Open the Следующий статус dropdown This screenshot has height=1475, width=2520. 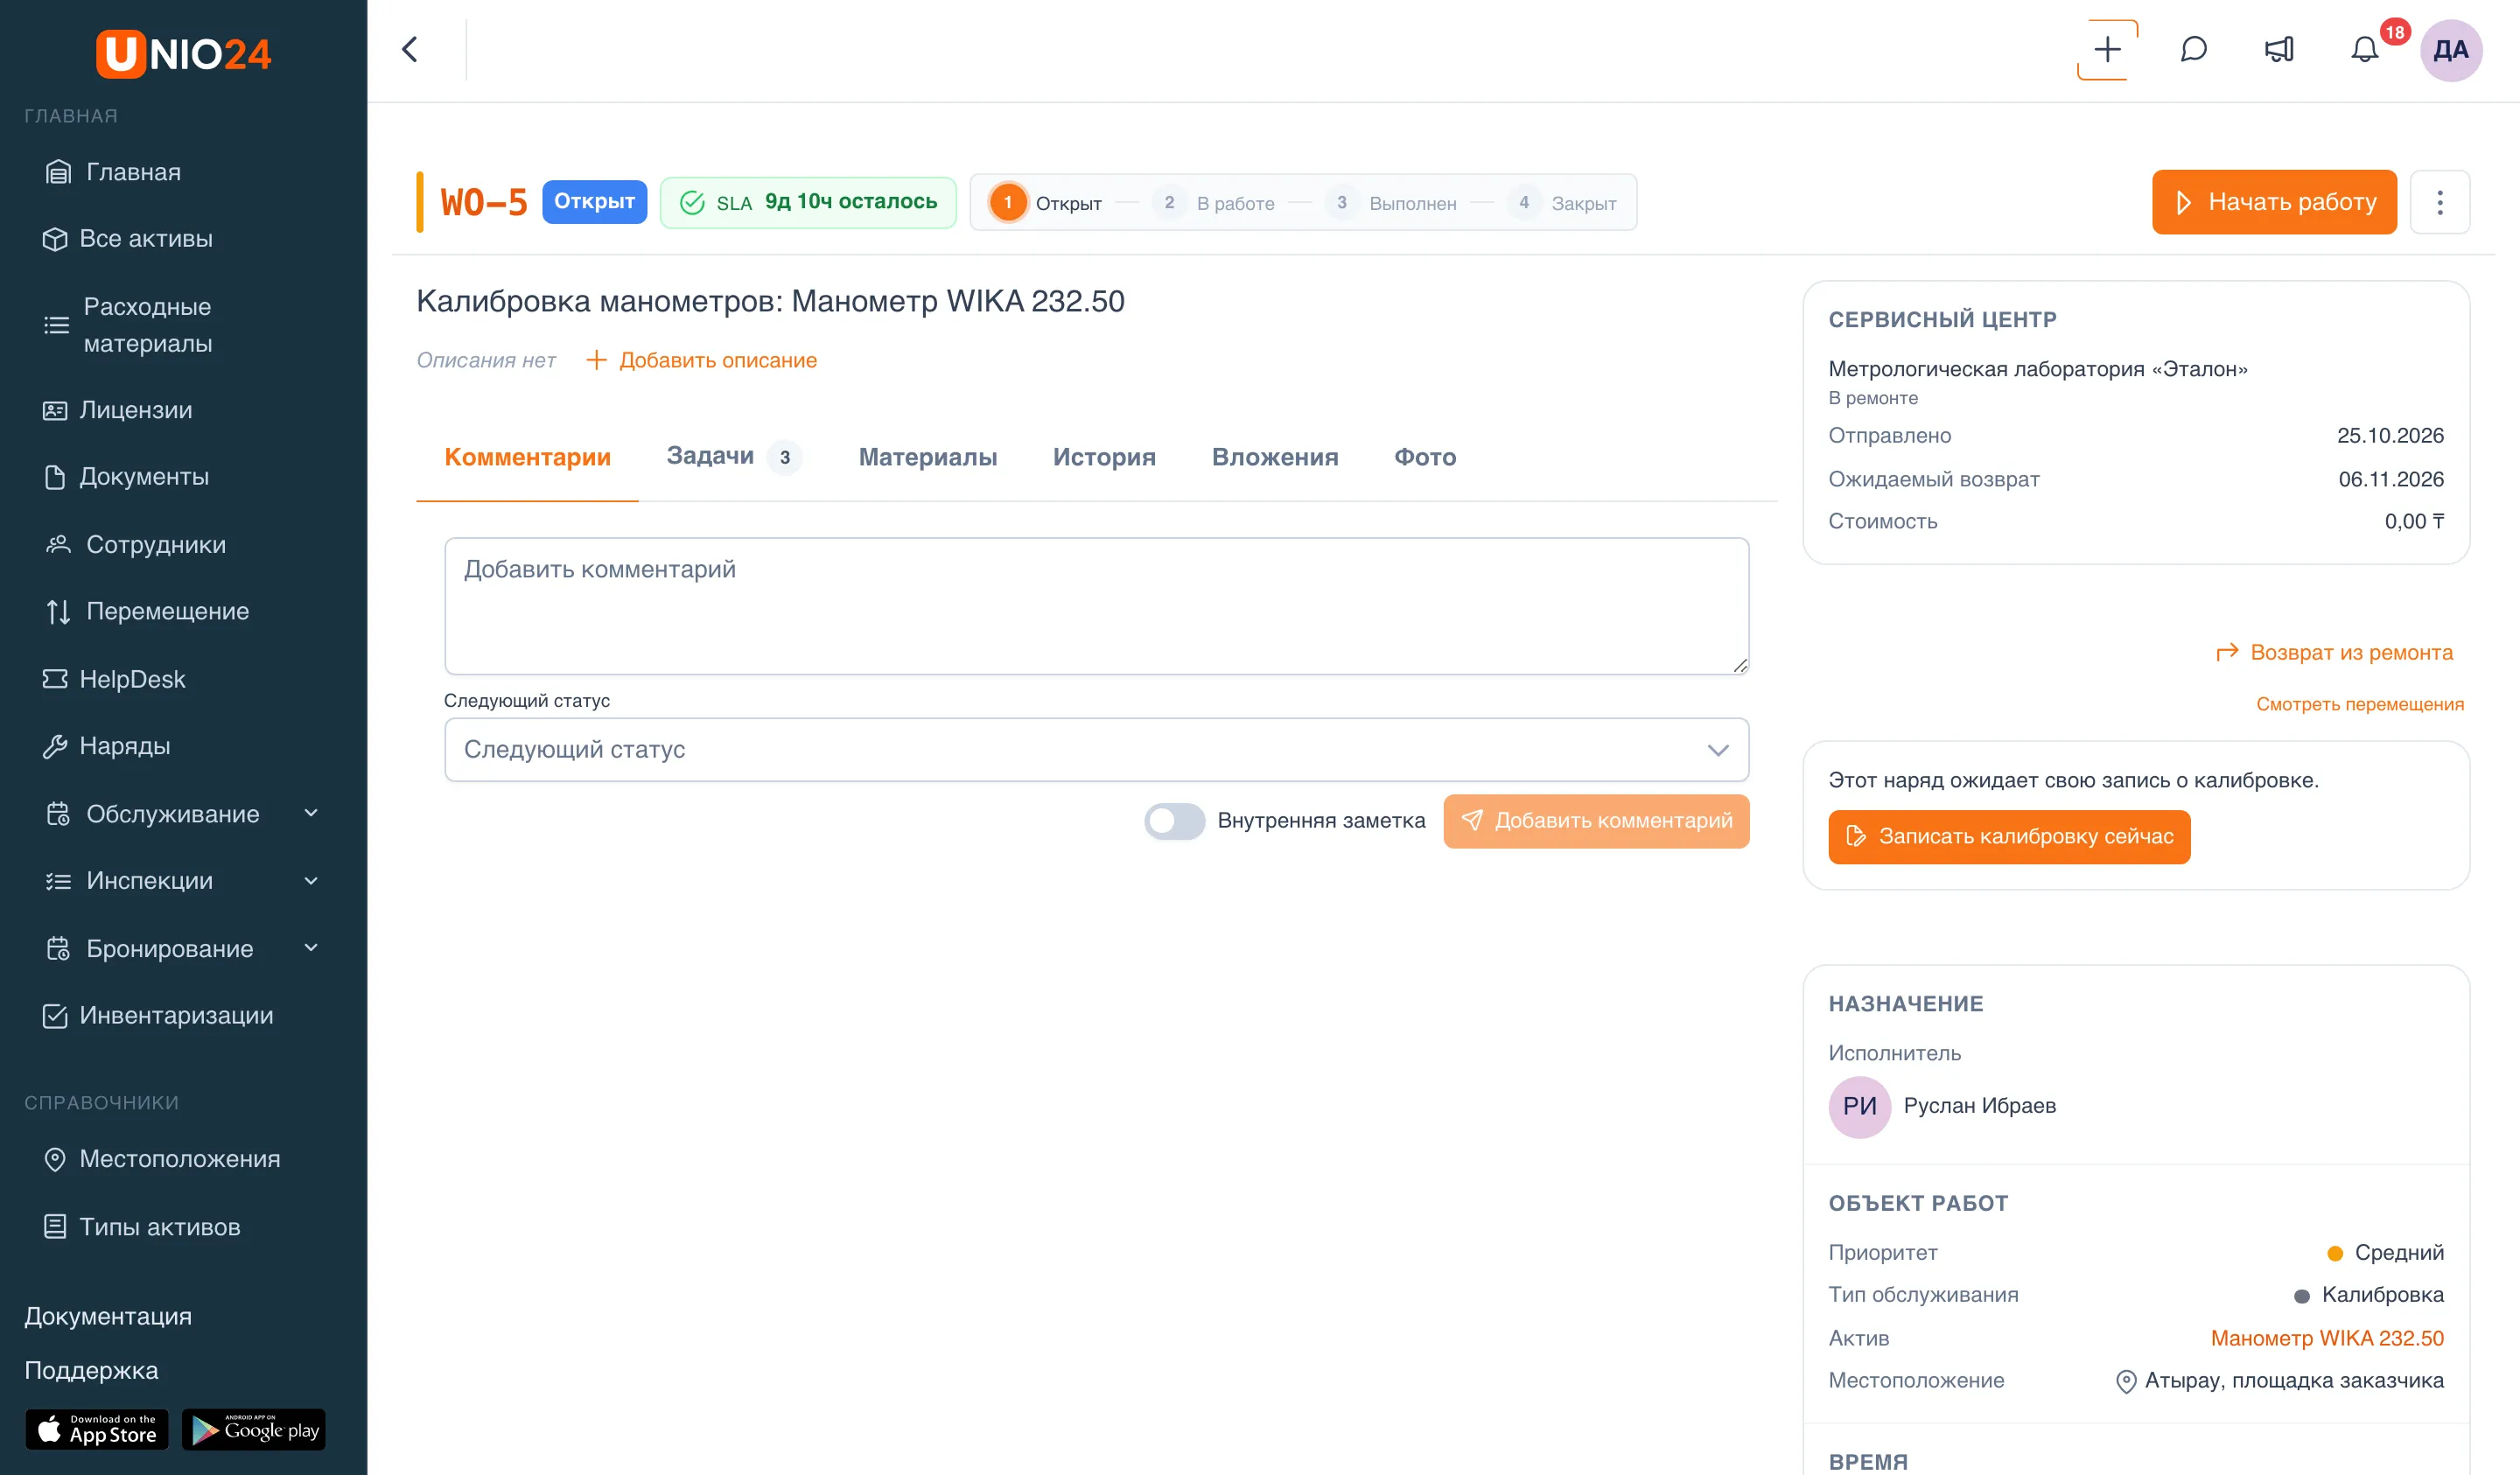(1096, 750)
